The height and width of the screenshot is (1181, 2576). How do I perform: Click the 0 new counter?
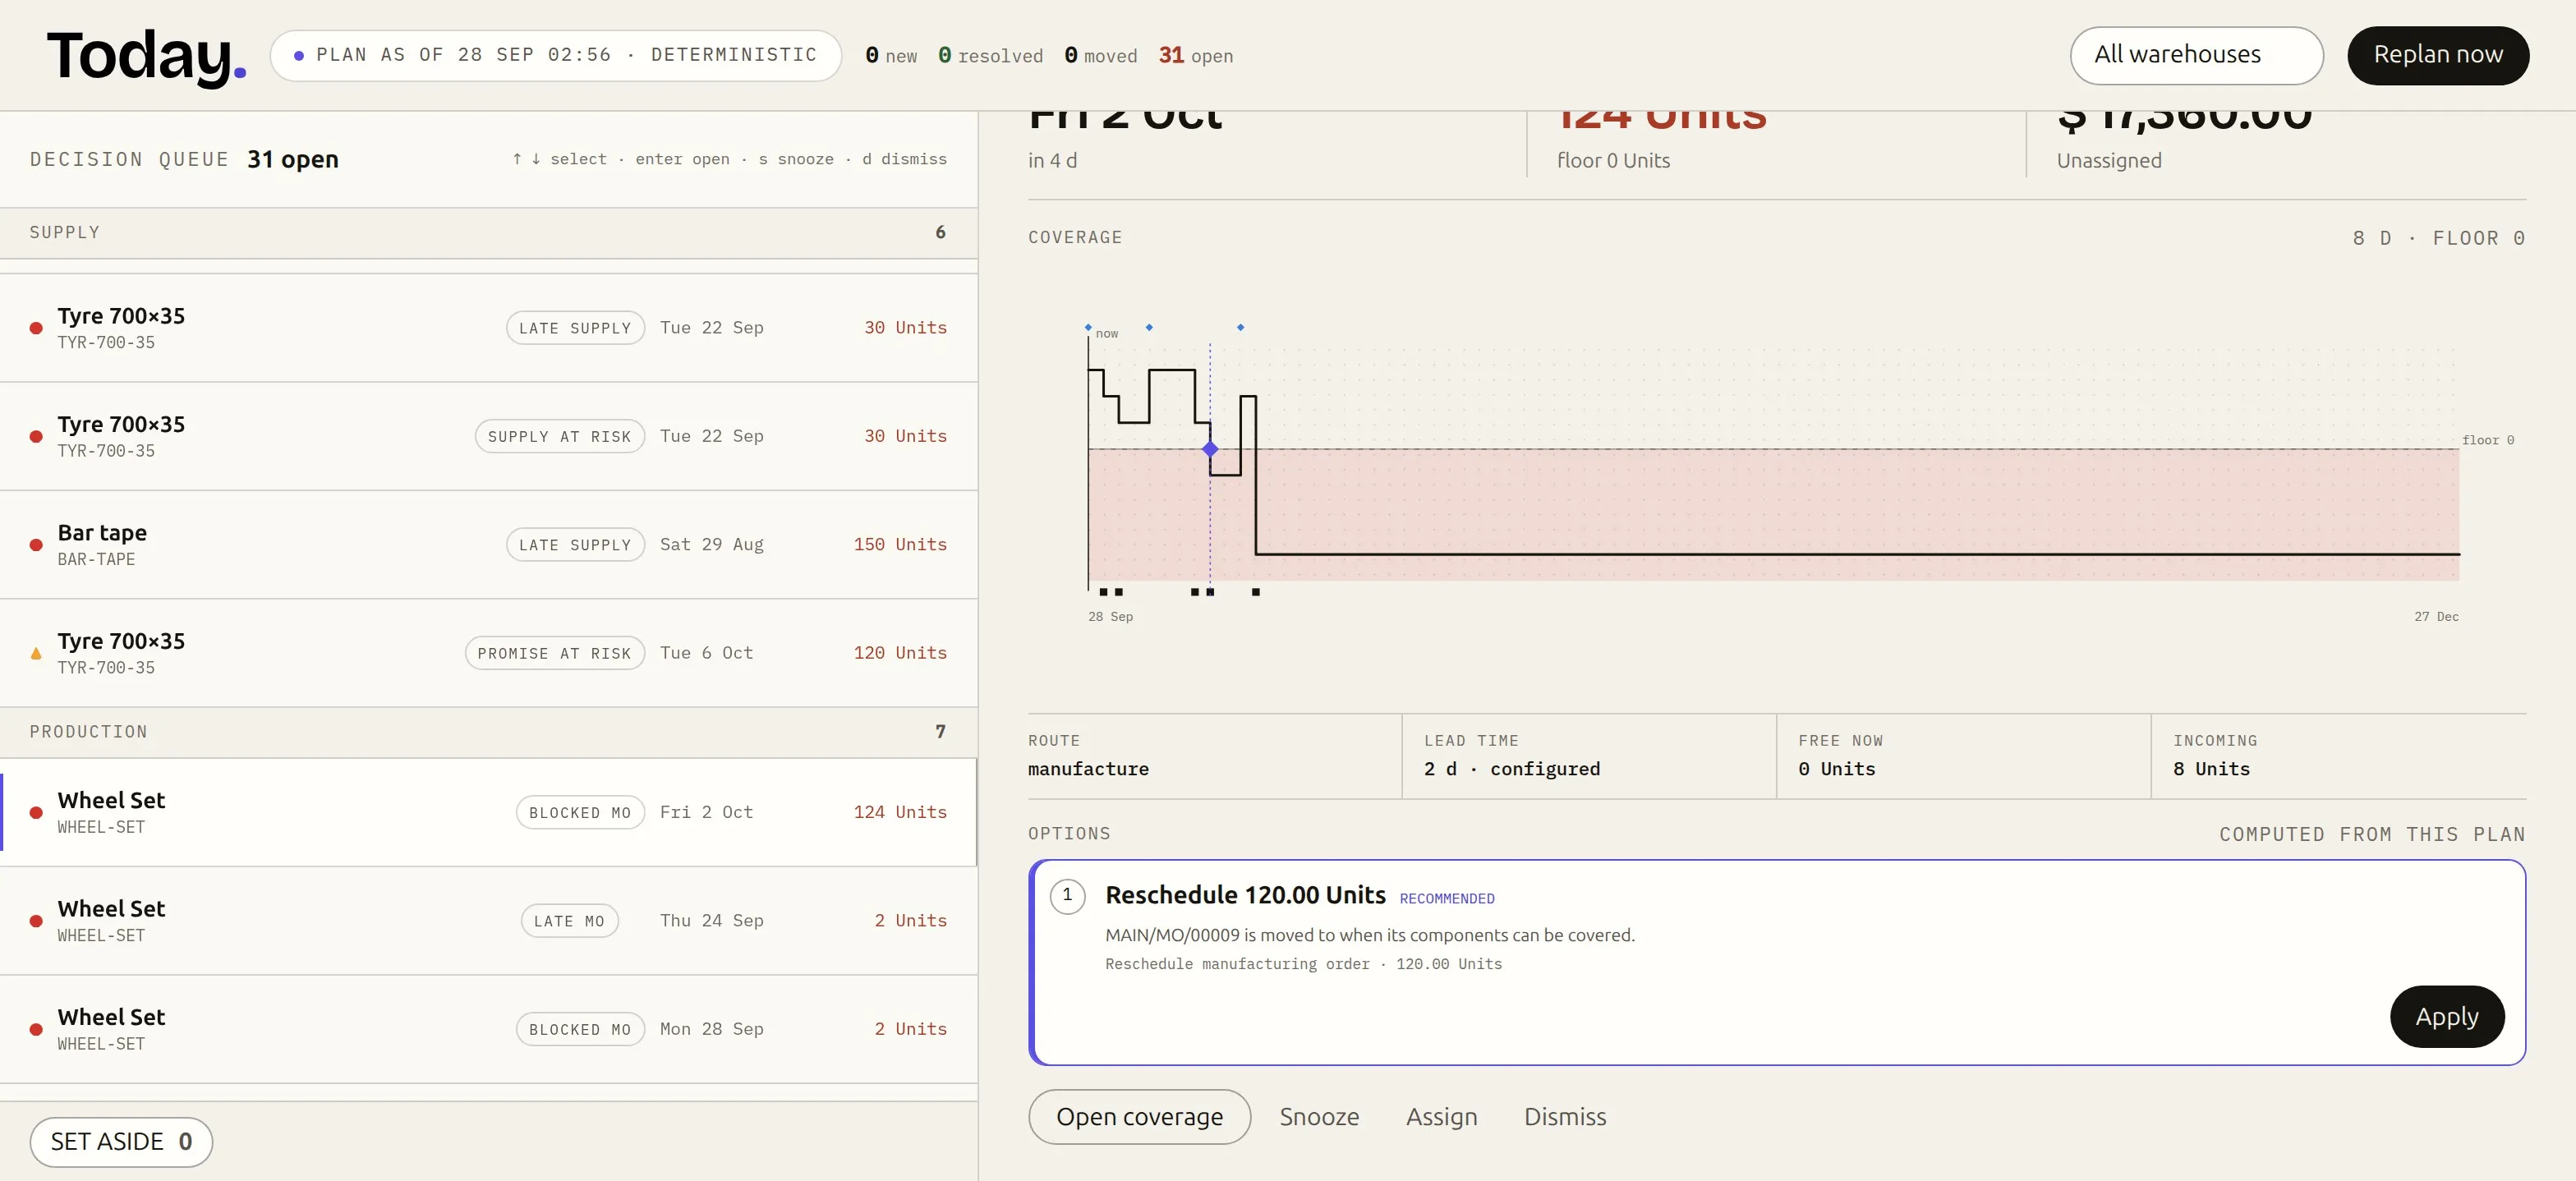(891, 56)
